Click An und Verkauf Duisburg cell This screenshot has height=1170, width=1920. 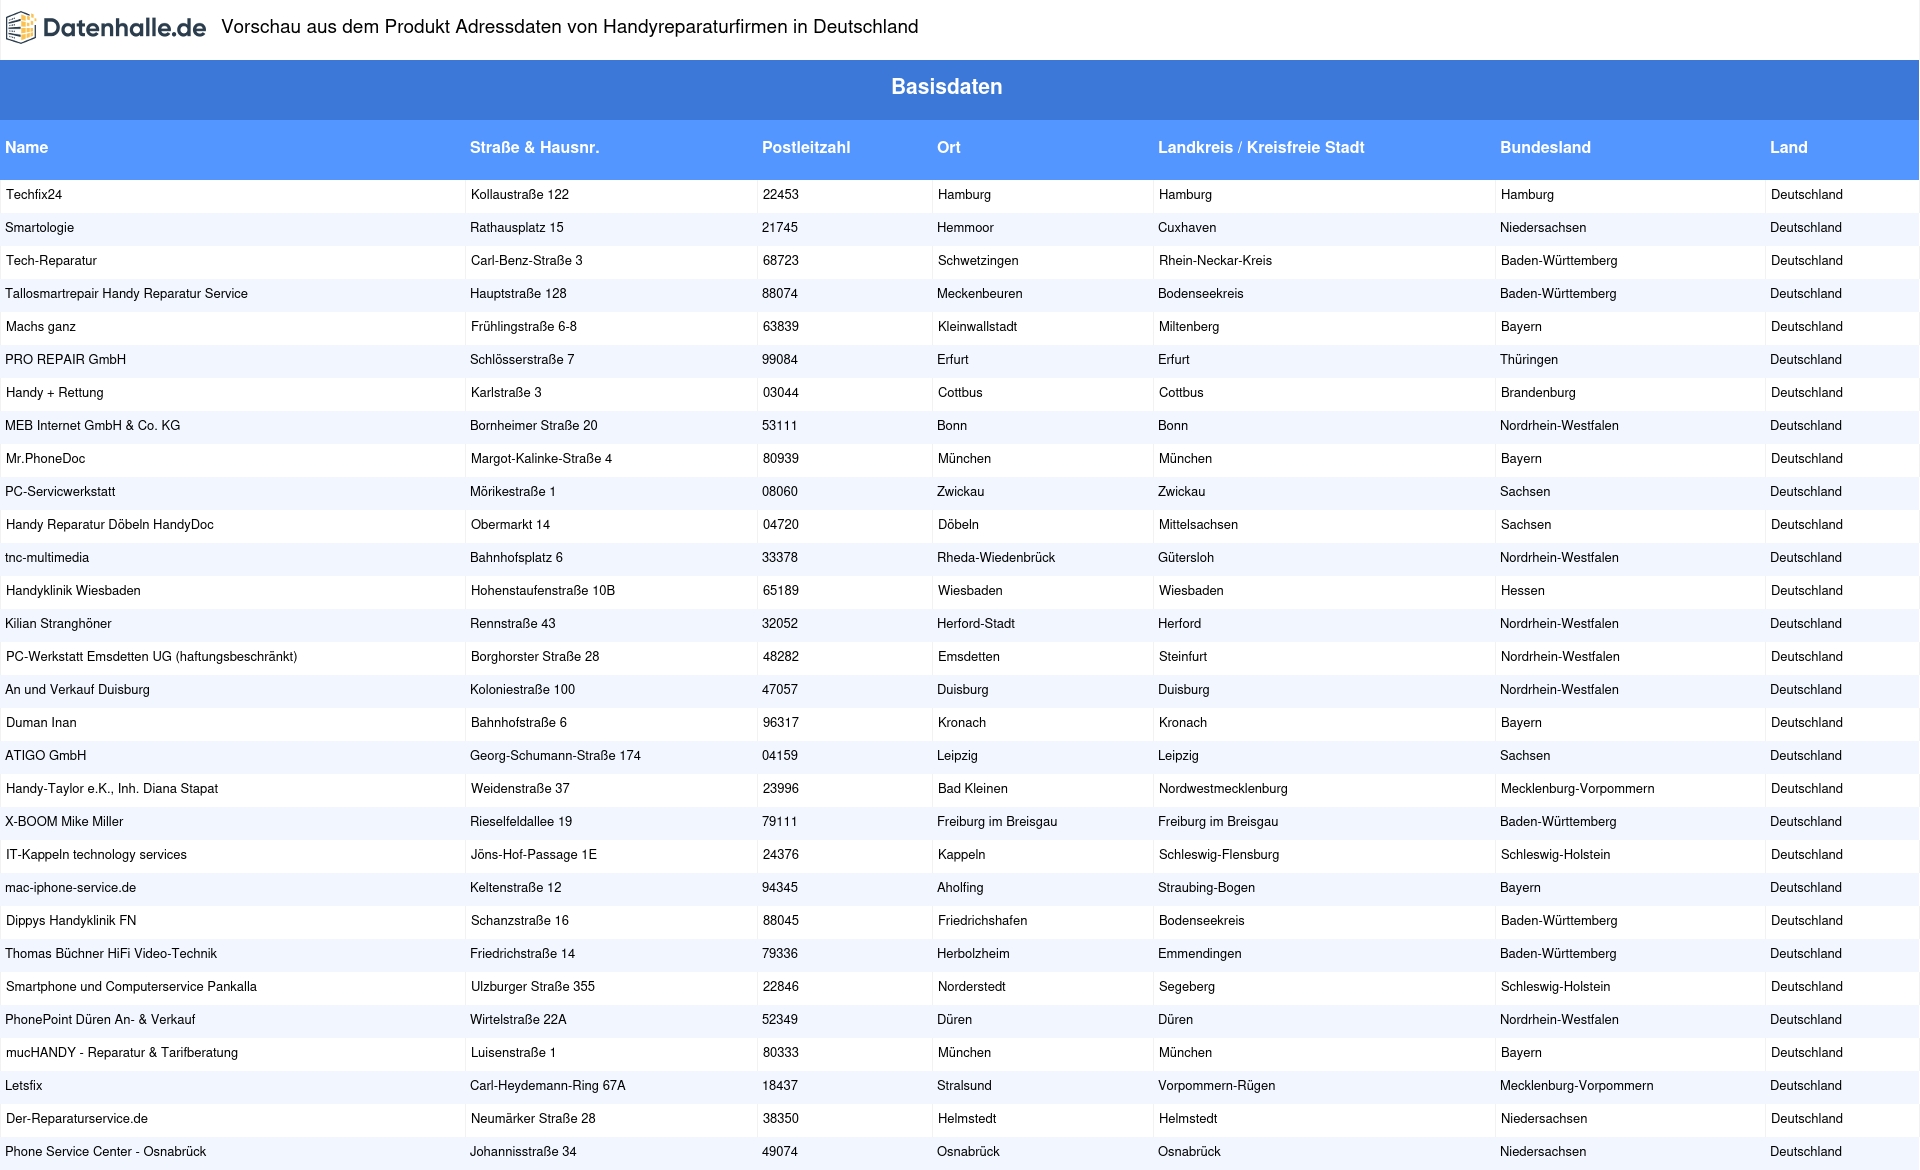tap(78, 690)
